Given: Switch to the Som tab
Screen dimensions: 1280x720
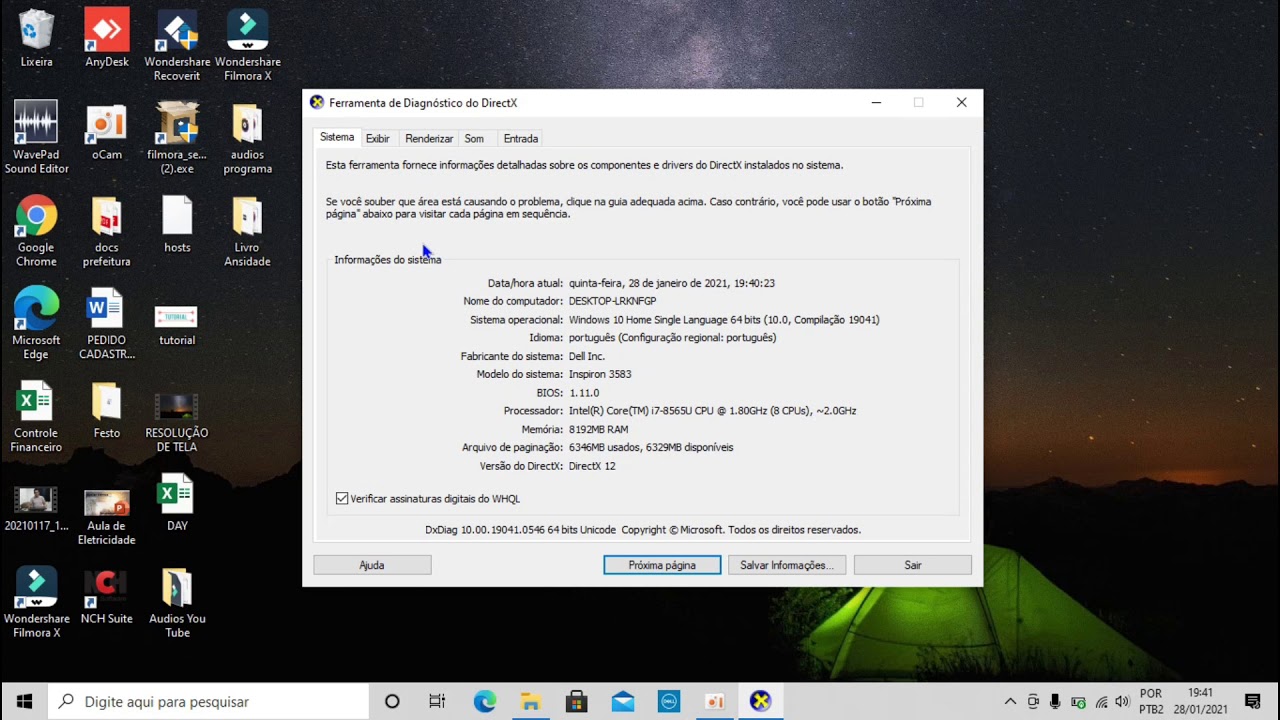Looking at the screenshot, I should (474, 138).
